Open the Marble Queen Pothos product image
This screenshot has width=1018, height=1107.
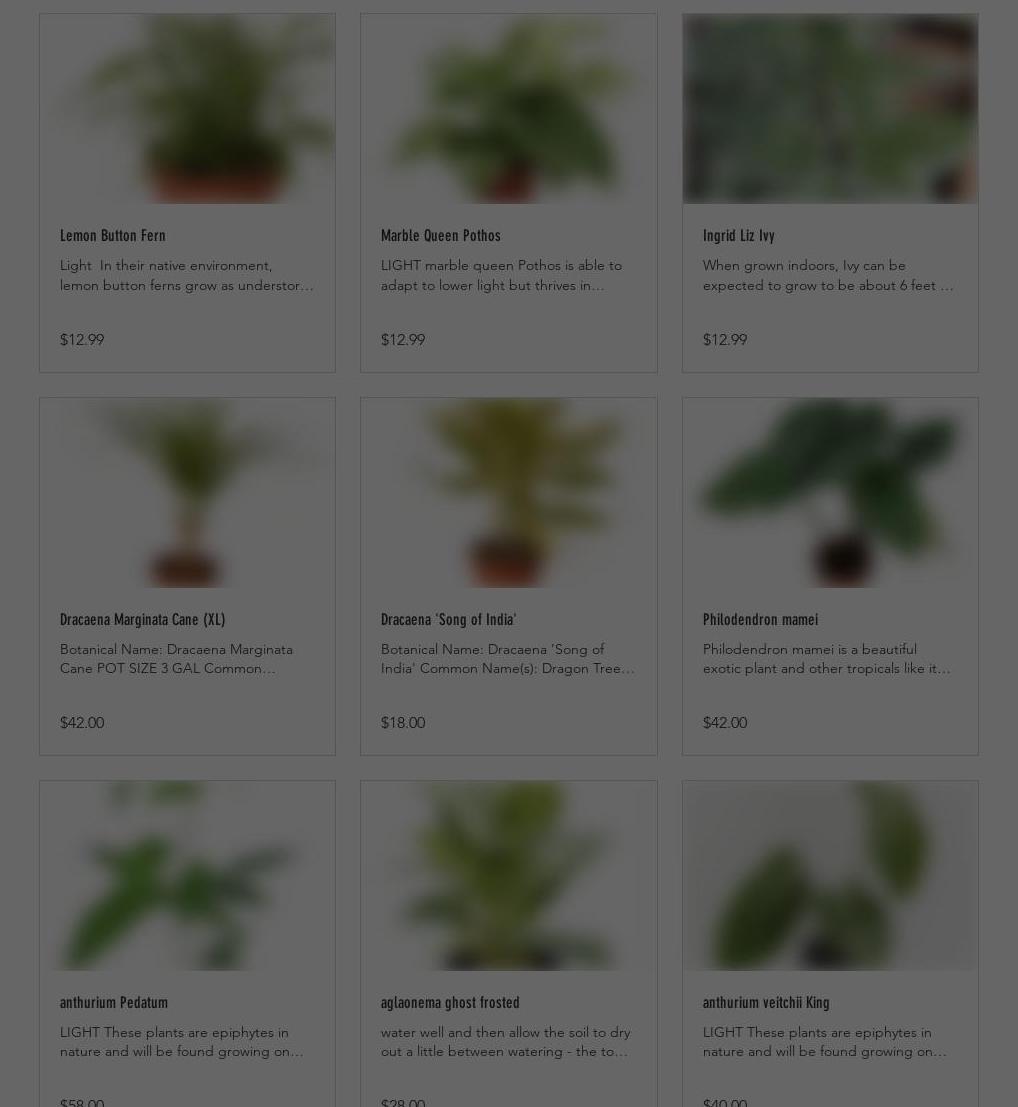click(x=508, y=109)
